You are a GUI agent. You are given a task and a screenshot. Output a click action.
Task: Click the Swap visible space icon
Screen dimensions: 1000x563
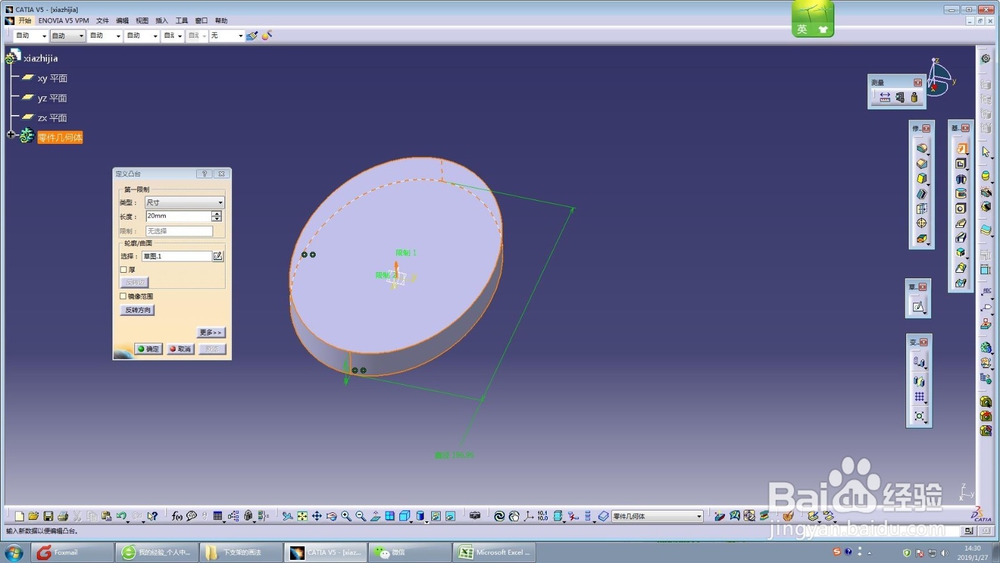tap(450, 516)
